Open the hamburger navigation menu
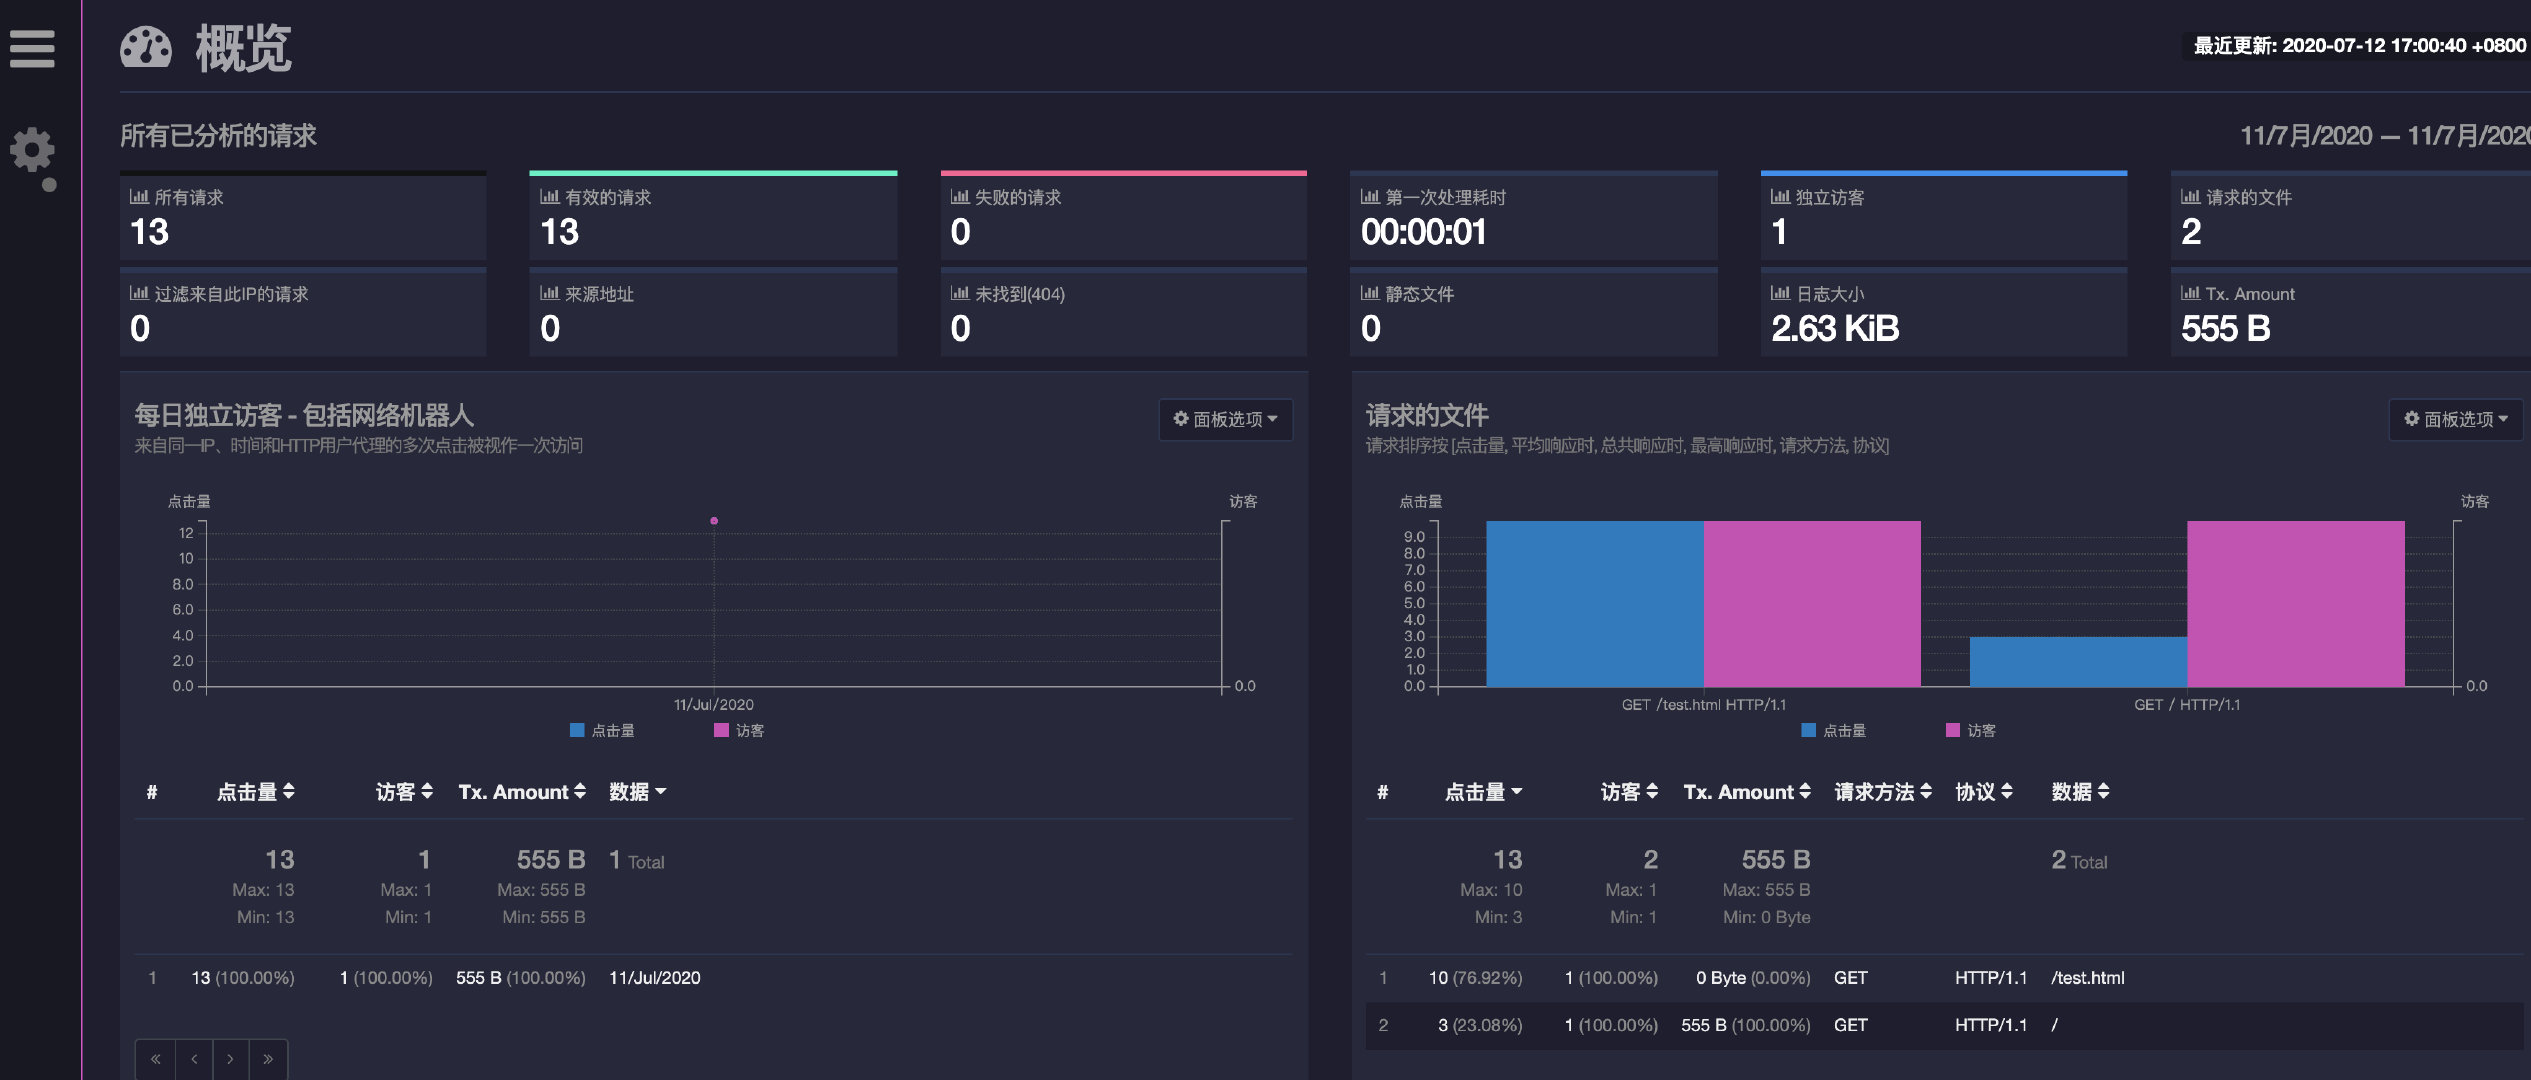This screenshot has height=1080, width=2531. (x=32, y=48)
